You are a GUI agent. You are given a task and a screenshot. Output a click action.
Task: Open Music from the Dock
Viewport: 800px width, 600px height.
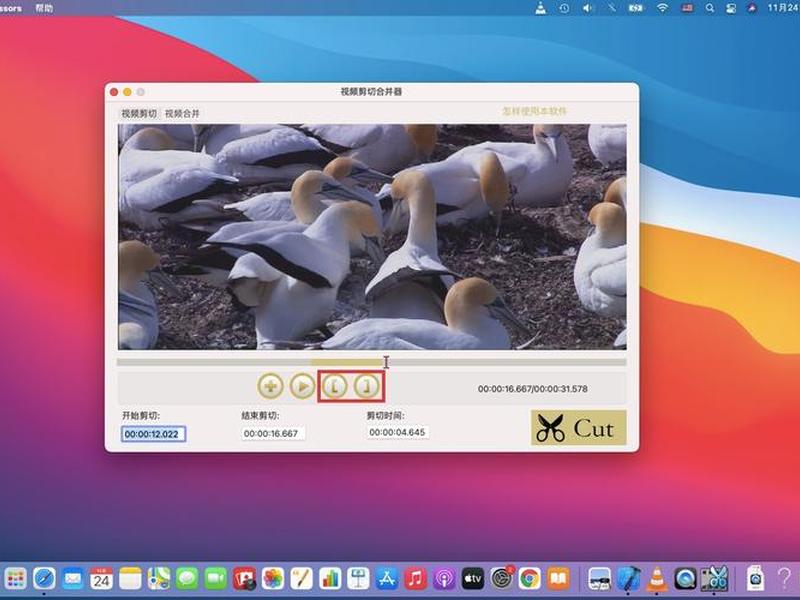(416, 579)
